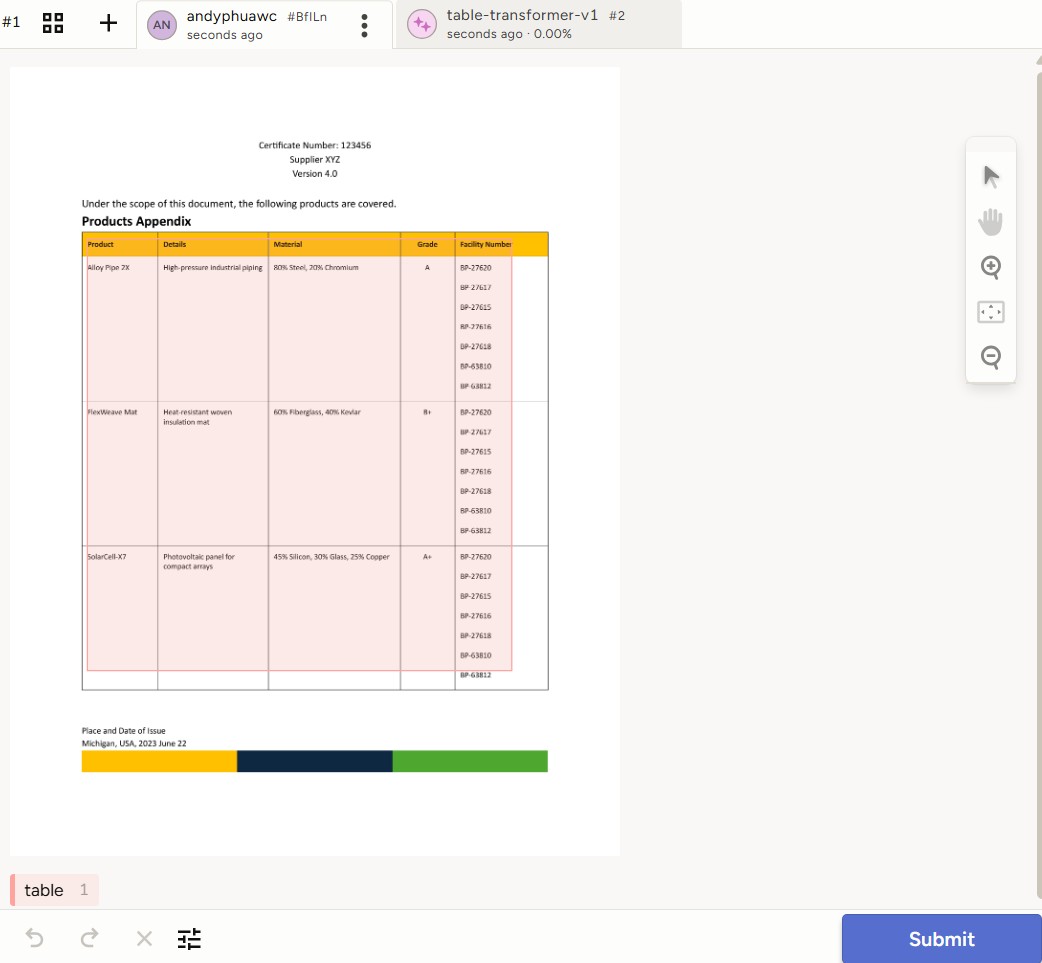This screenshot has width=1042, height=963.
Task: Activate the hand pan tool
Action: (x=991, y=222)
